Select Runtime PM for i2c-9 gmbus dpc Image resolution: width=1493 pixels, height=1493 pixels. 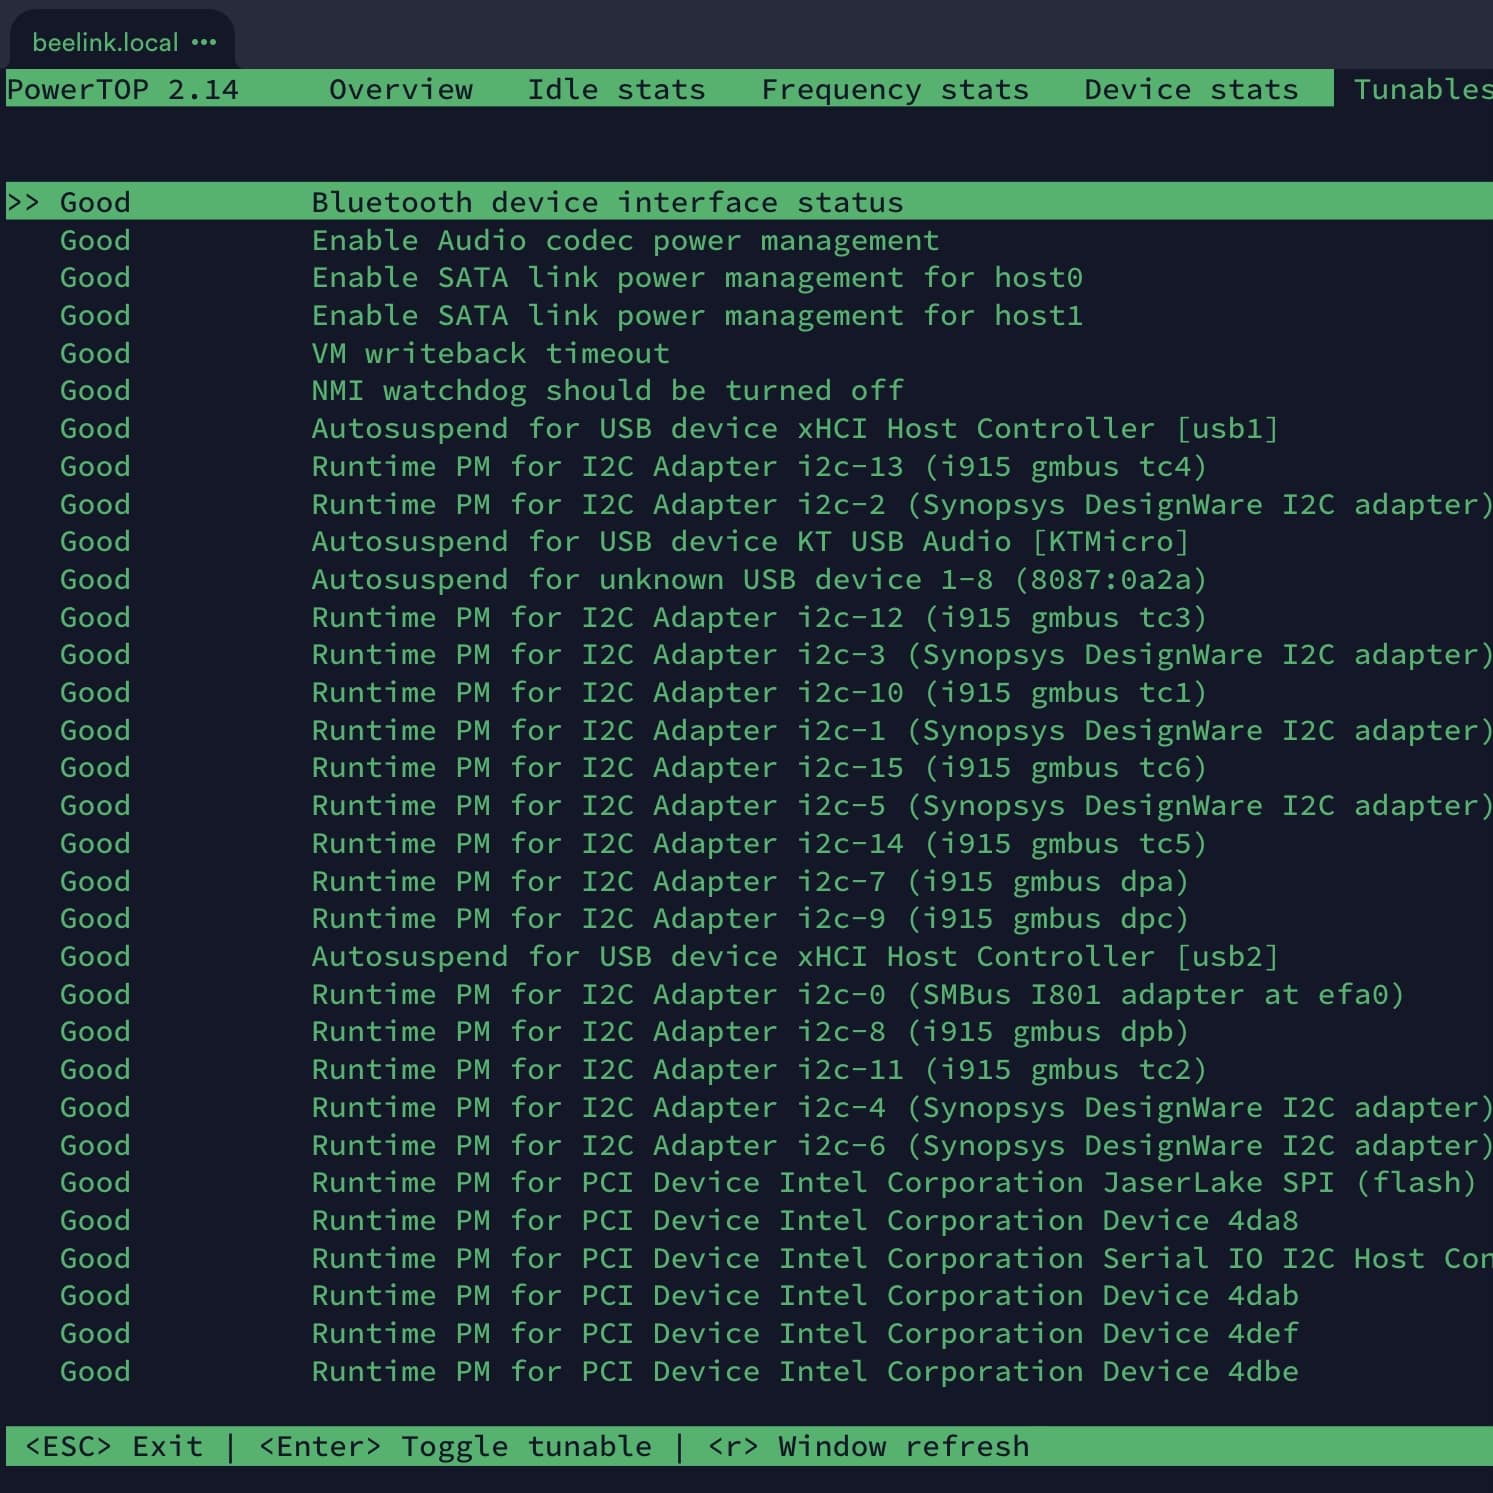(x=750, y=918)
